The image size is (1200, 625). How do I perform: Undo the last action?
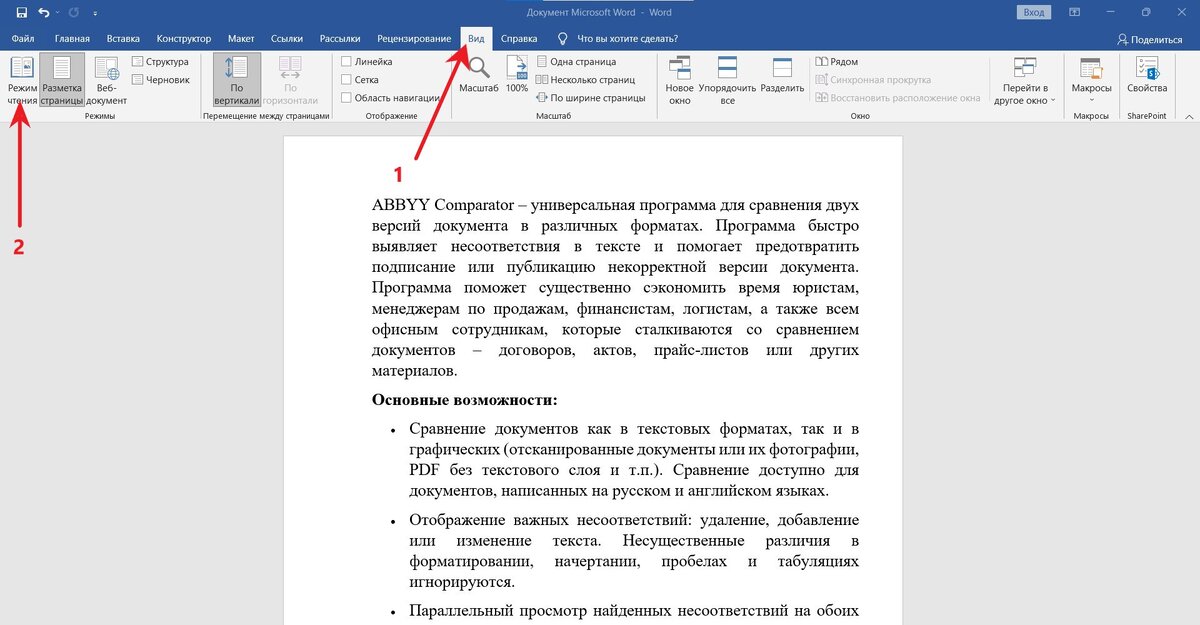coord(43,12)
